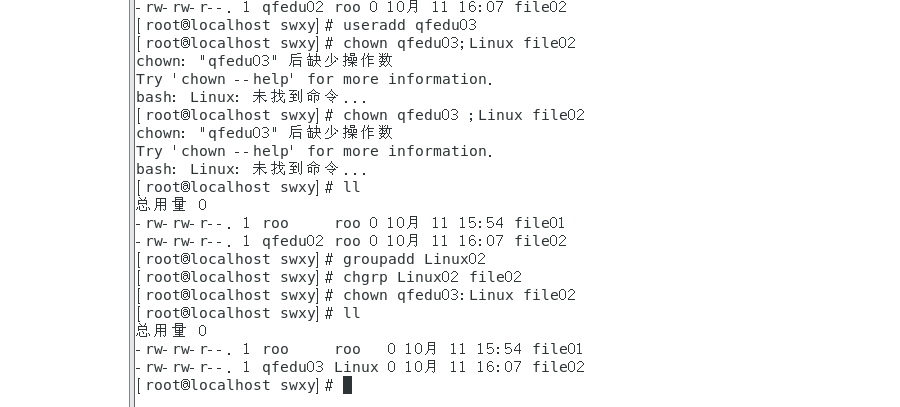Click the terminal's left vertical border line
900x407 pixels.
coord(130,200)
